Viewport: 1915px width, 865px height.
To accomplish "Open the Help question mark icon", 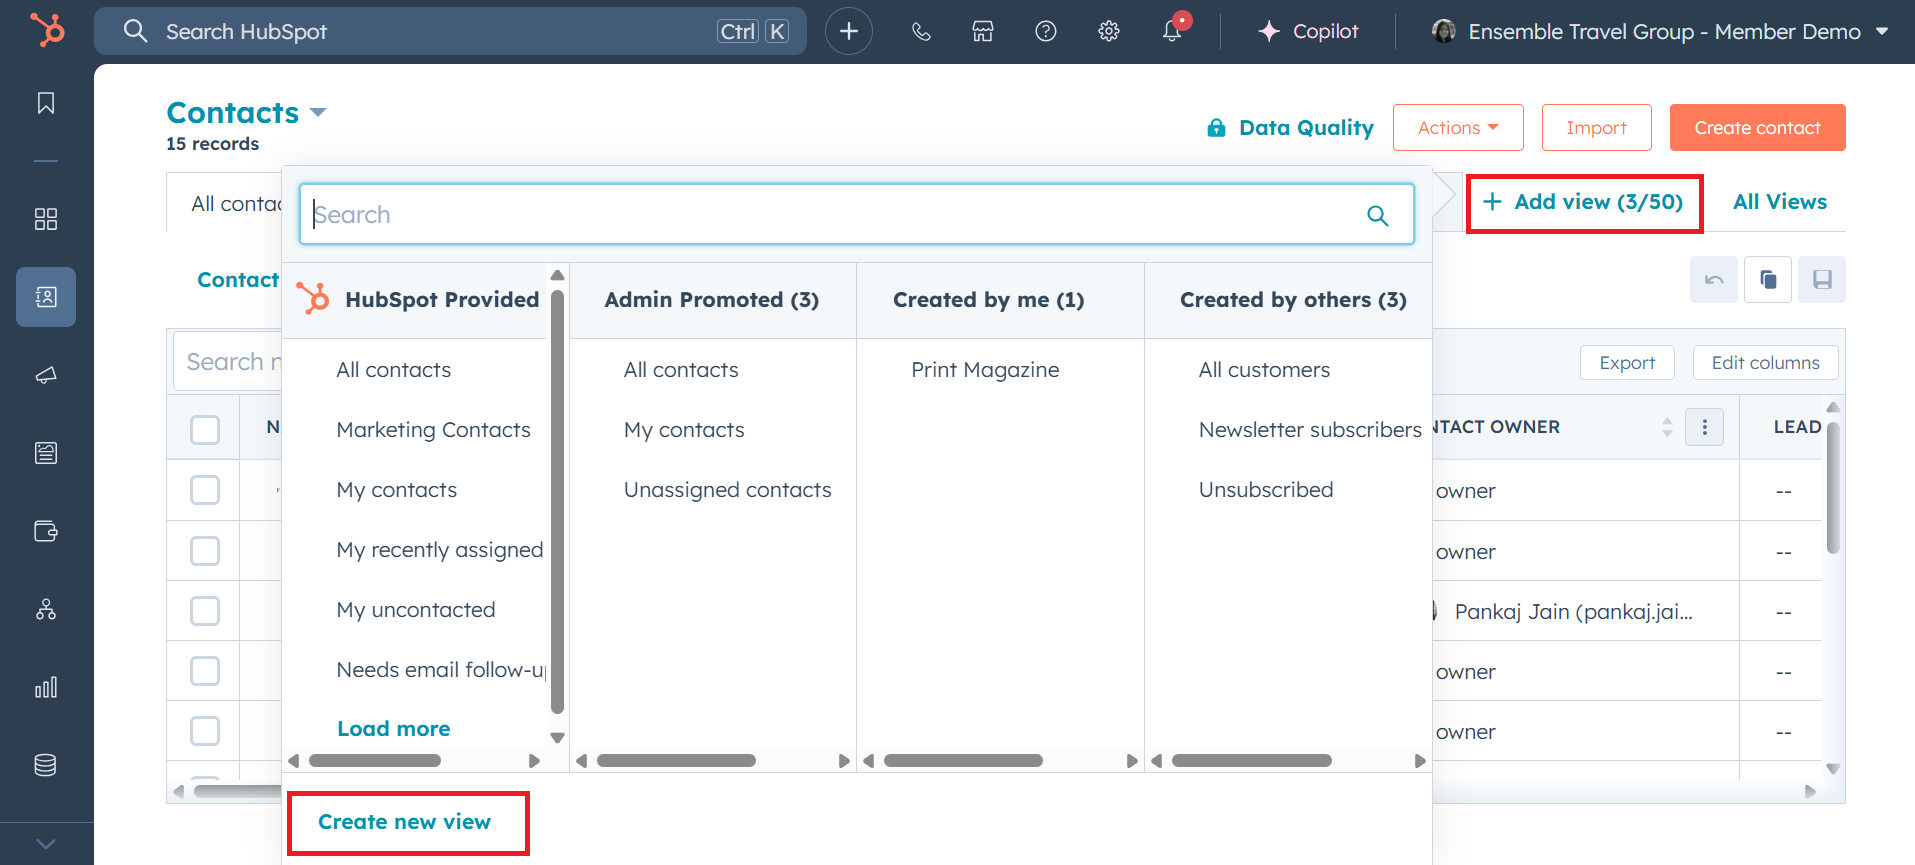I will point(1046,31).
